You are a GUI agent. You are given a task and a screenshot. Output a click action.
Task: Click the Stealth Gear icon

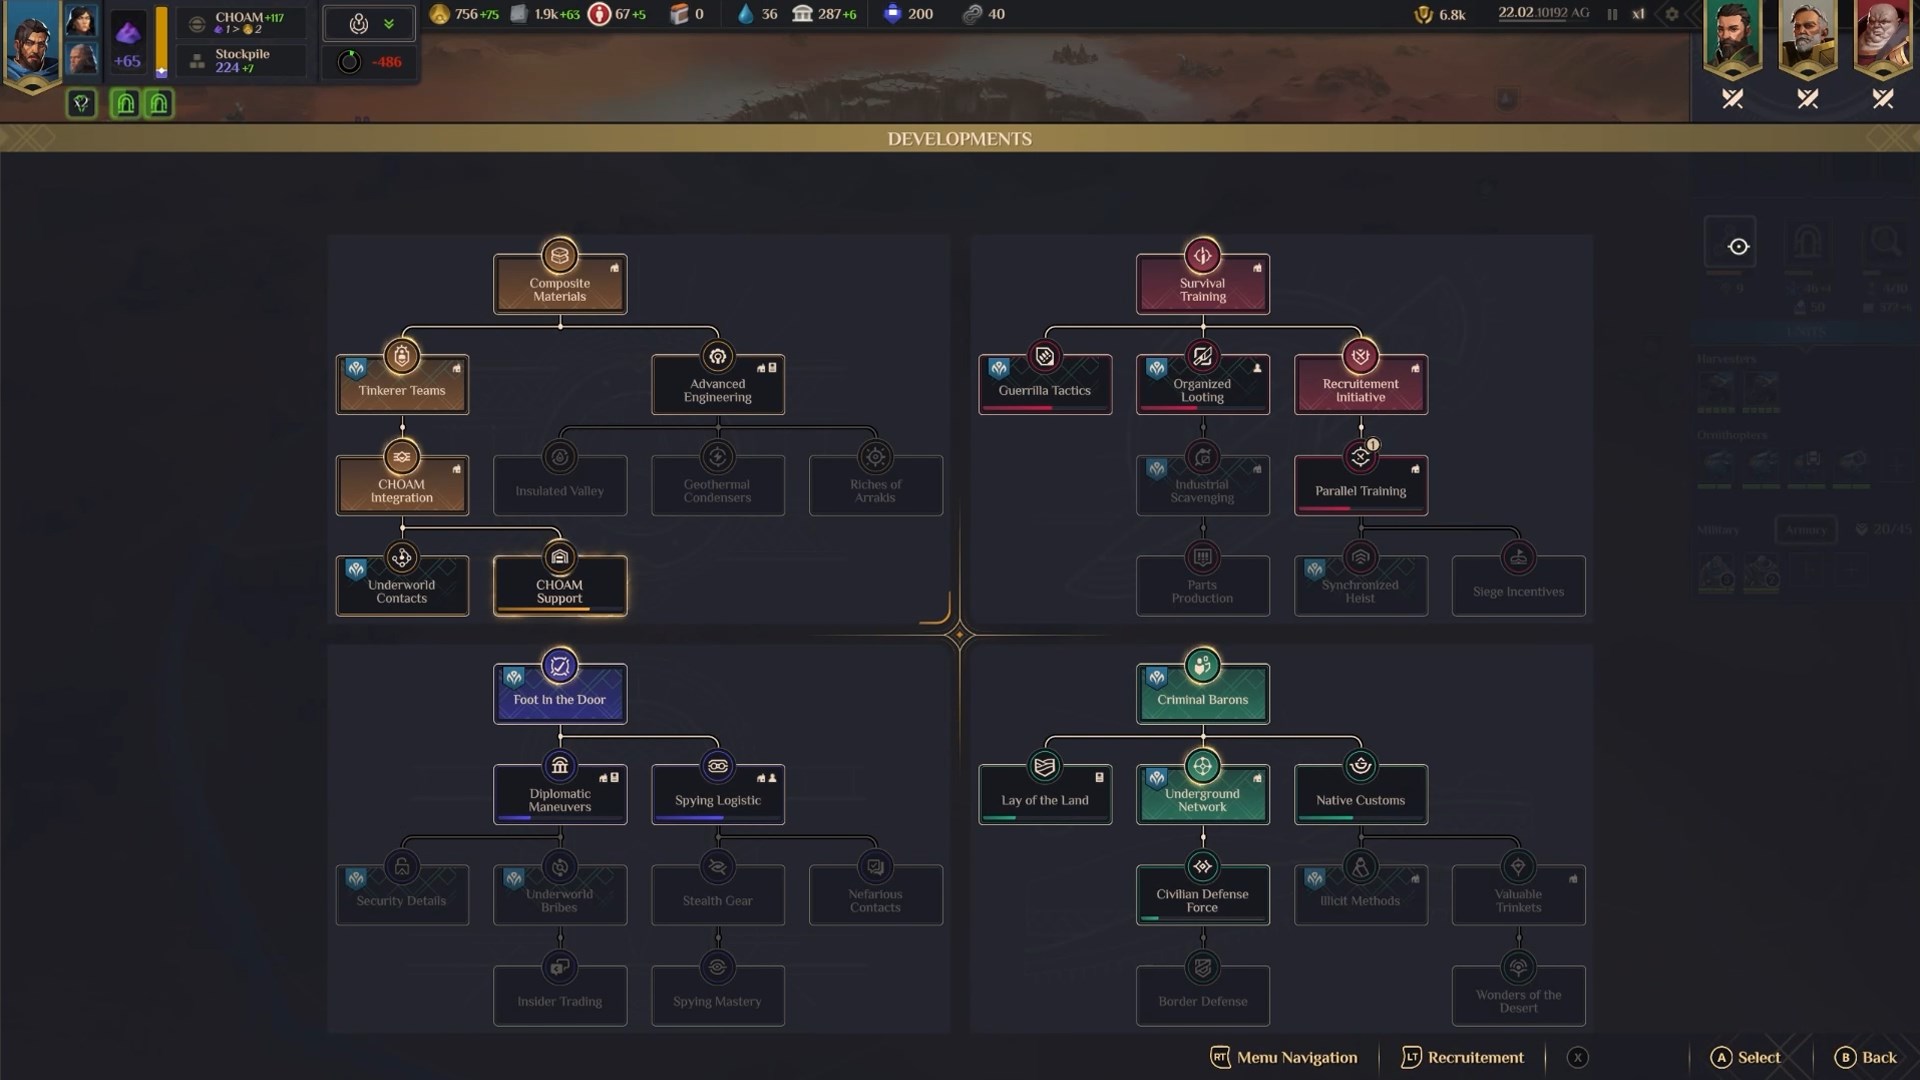click(x=718, y=867)
